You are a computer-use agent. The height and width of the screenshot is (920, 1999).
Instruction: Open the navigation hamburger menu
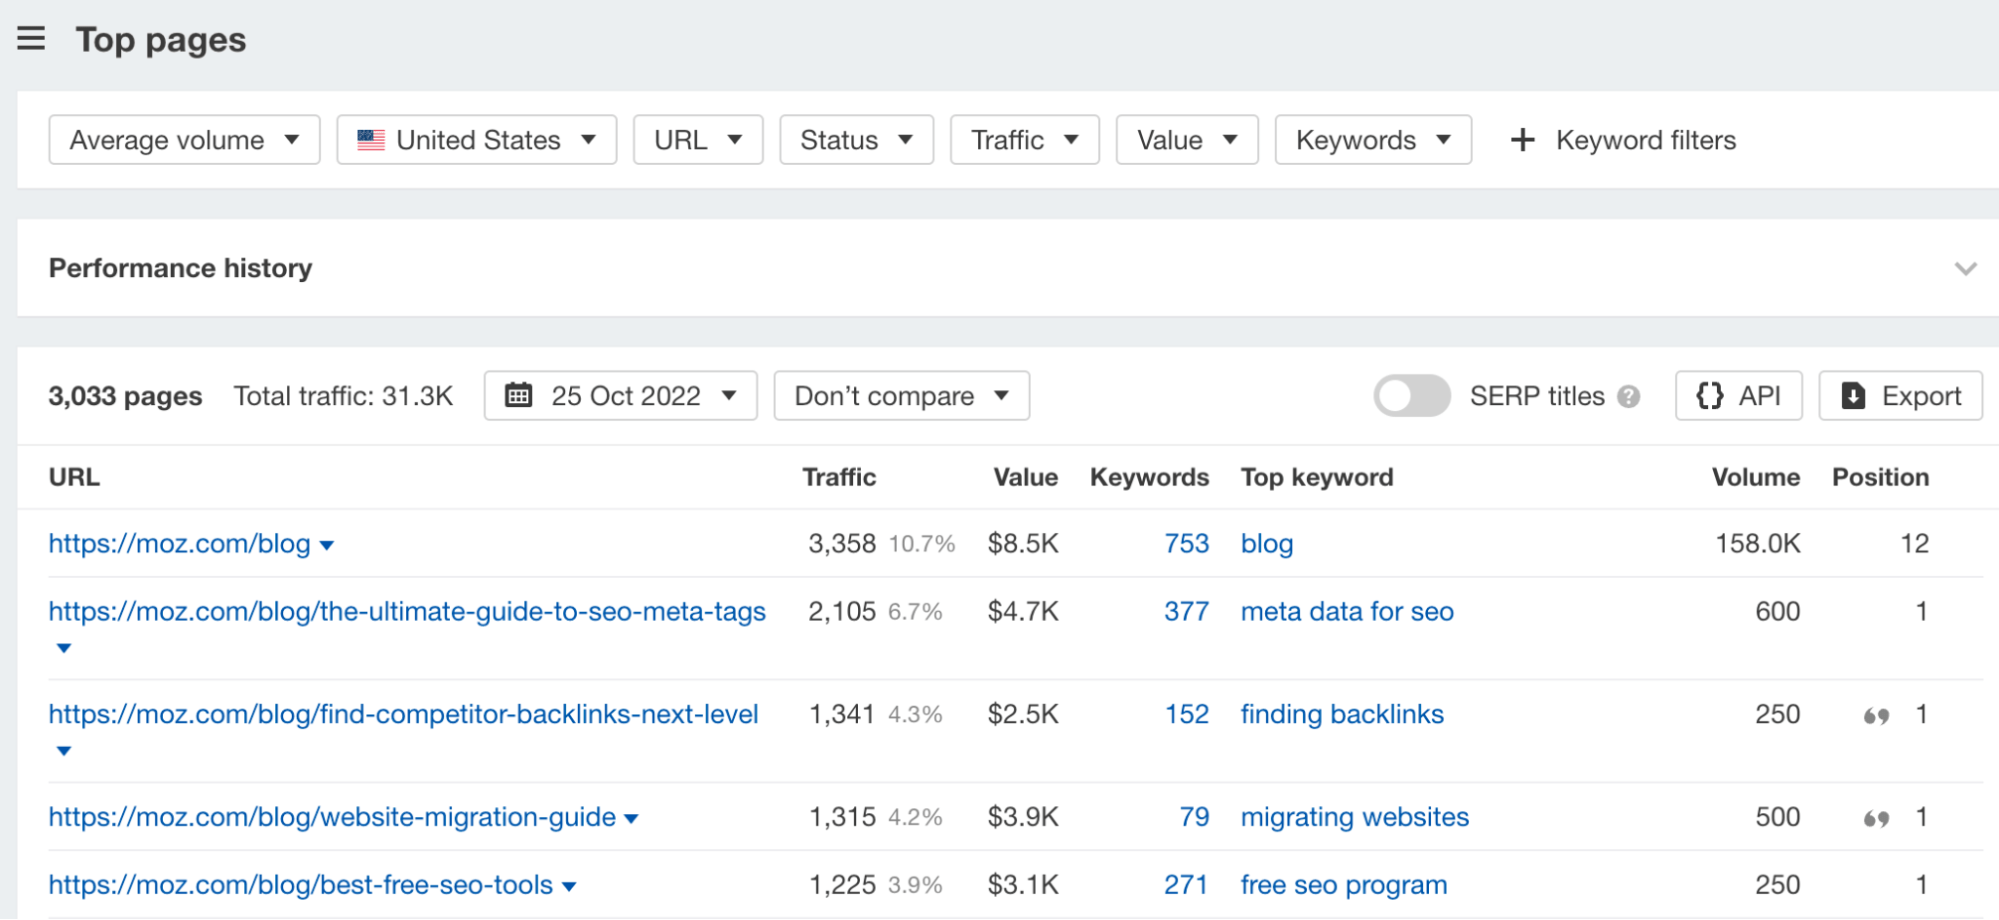(x=31, y=39)
